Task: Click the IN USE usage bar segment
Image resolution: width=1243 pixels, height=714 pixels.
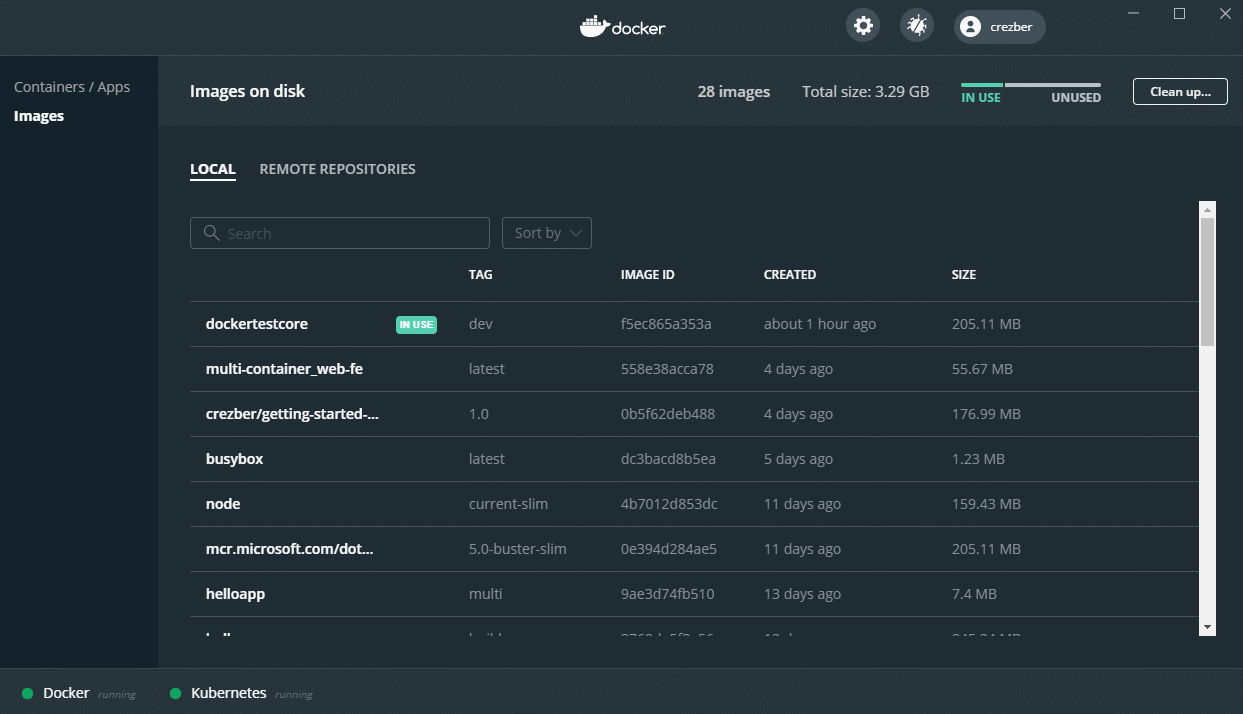Action: tap(982, 85)
